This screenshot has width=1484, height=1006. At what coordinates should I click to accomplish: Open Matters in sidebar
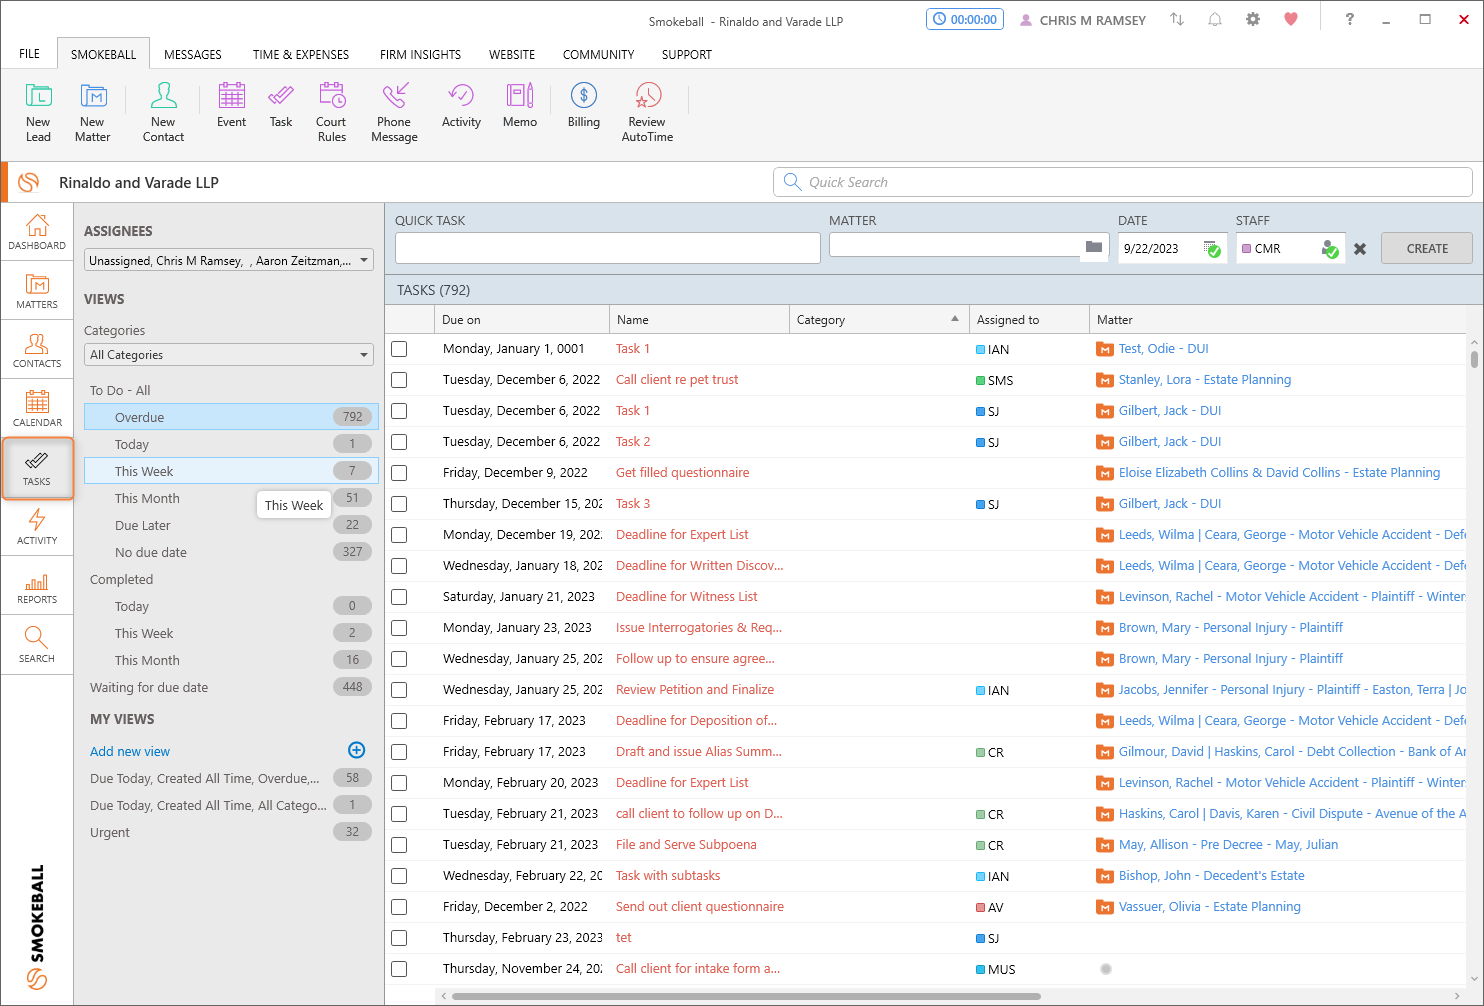coord(37,291)
